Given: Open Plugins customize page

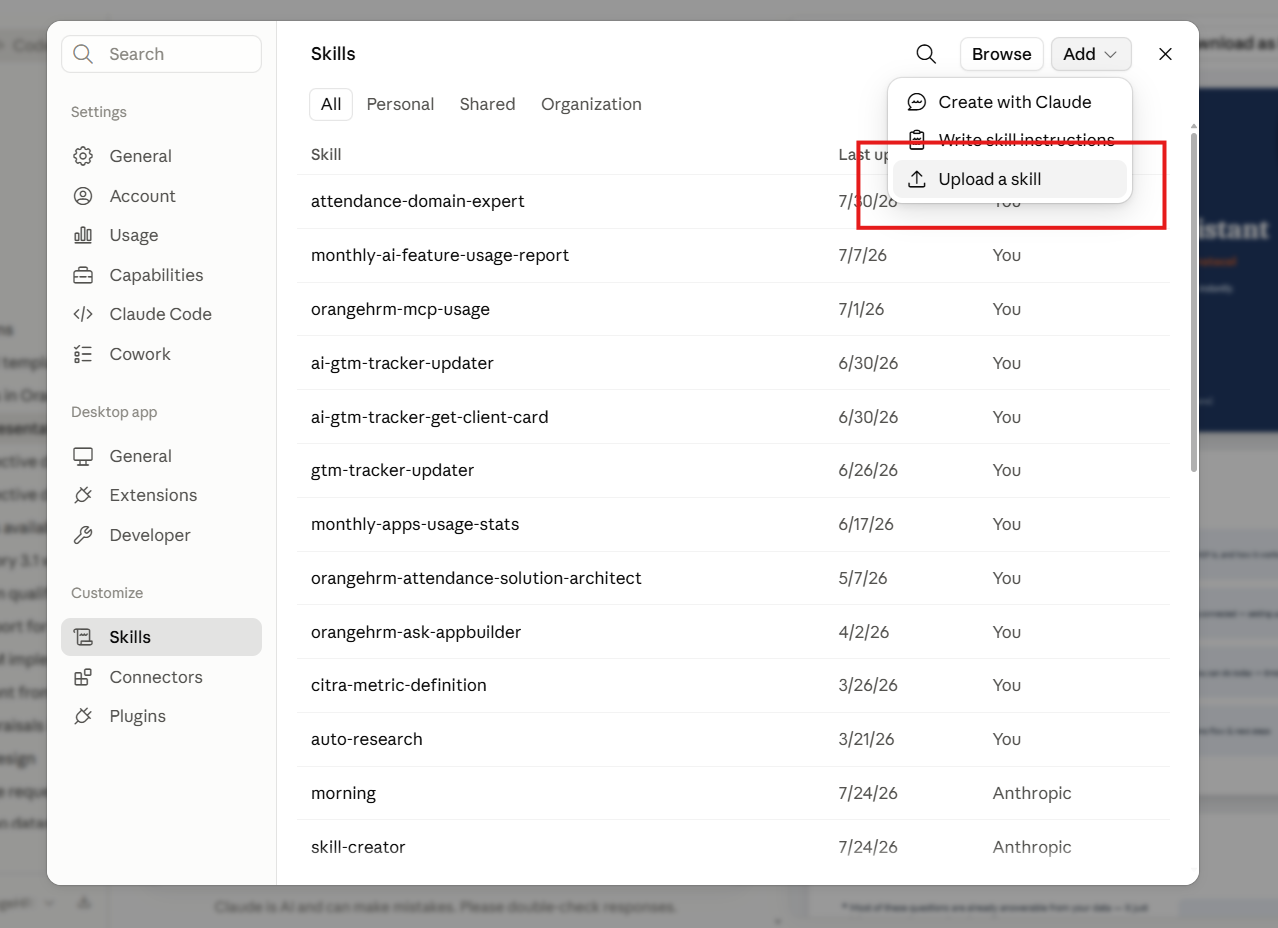Looking at the screenshot, I should 161,716.
